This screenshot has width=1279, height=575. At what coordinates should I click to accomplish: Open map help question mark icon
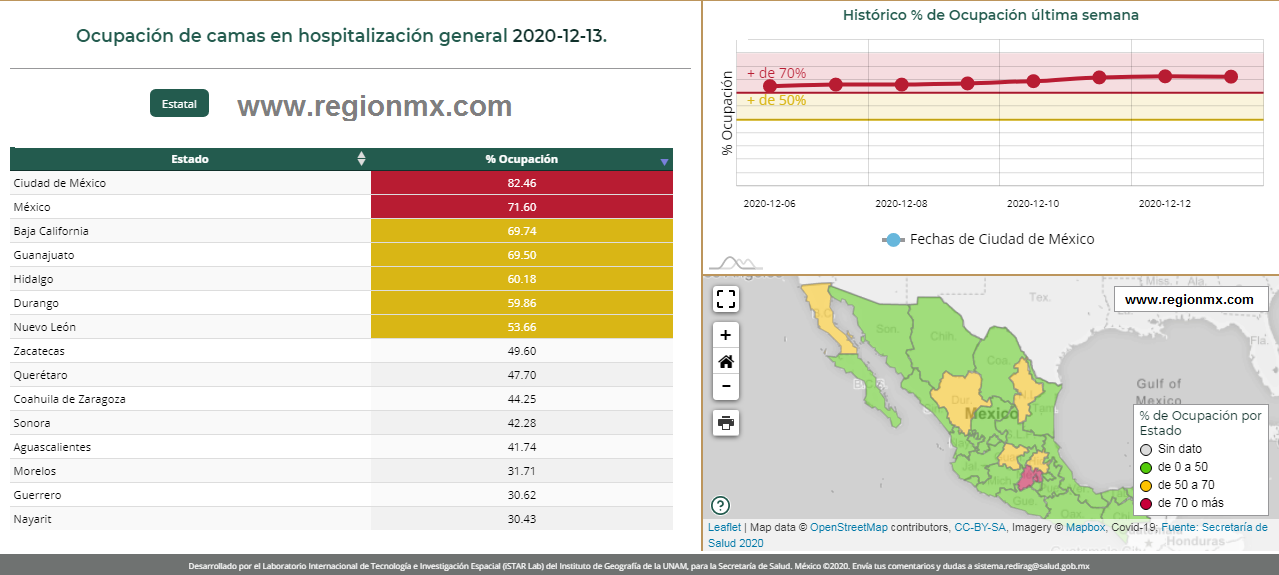click(x=720, y=505)
